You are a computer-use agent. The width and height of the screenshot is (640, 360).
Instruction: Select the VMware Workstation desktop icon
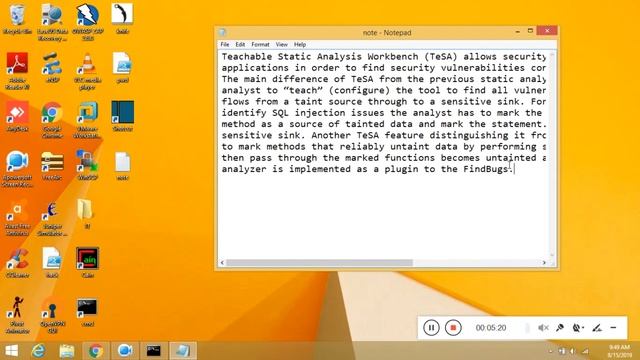[x=87, y=120]
